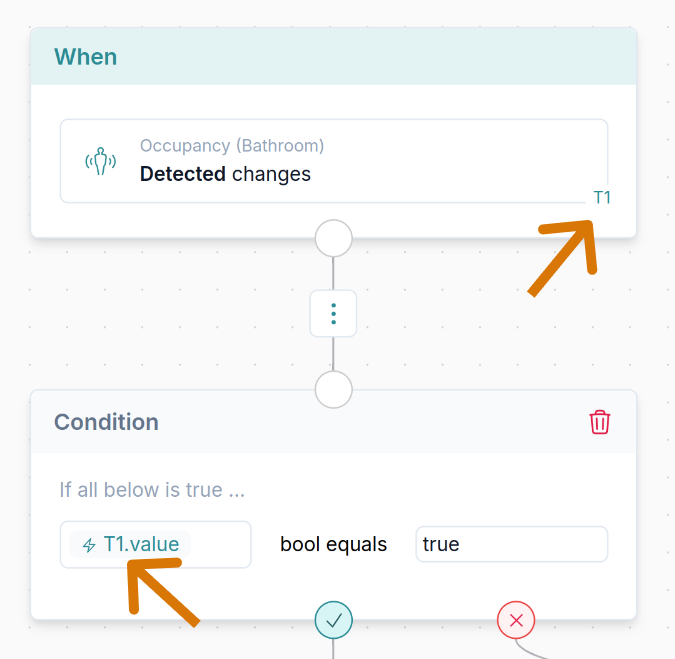
Task: Delete the Condition block with trash icon
Action: coord(599,422)
